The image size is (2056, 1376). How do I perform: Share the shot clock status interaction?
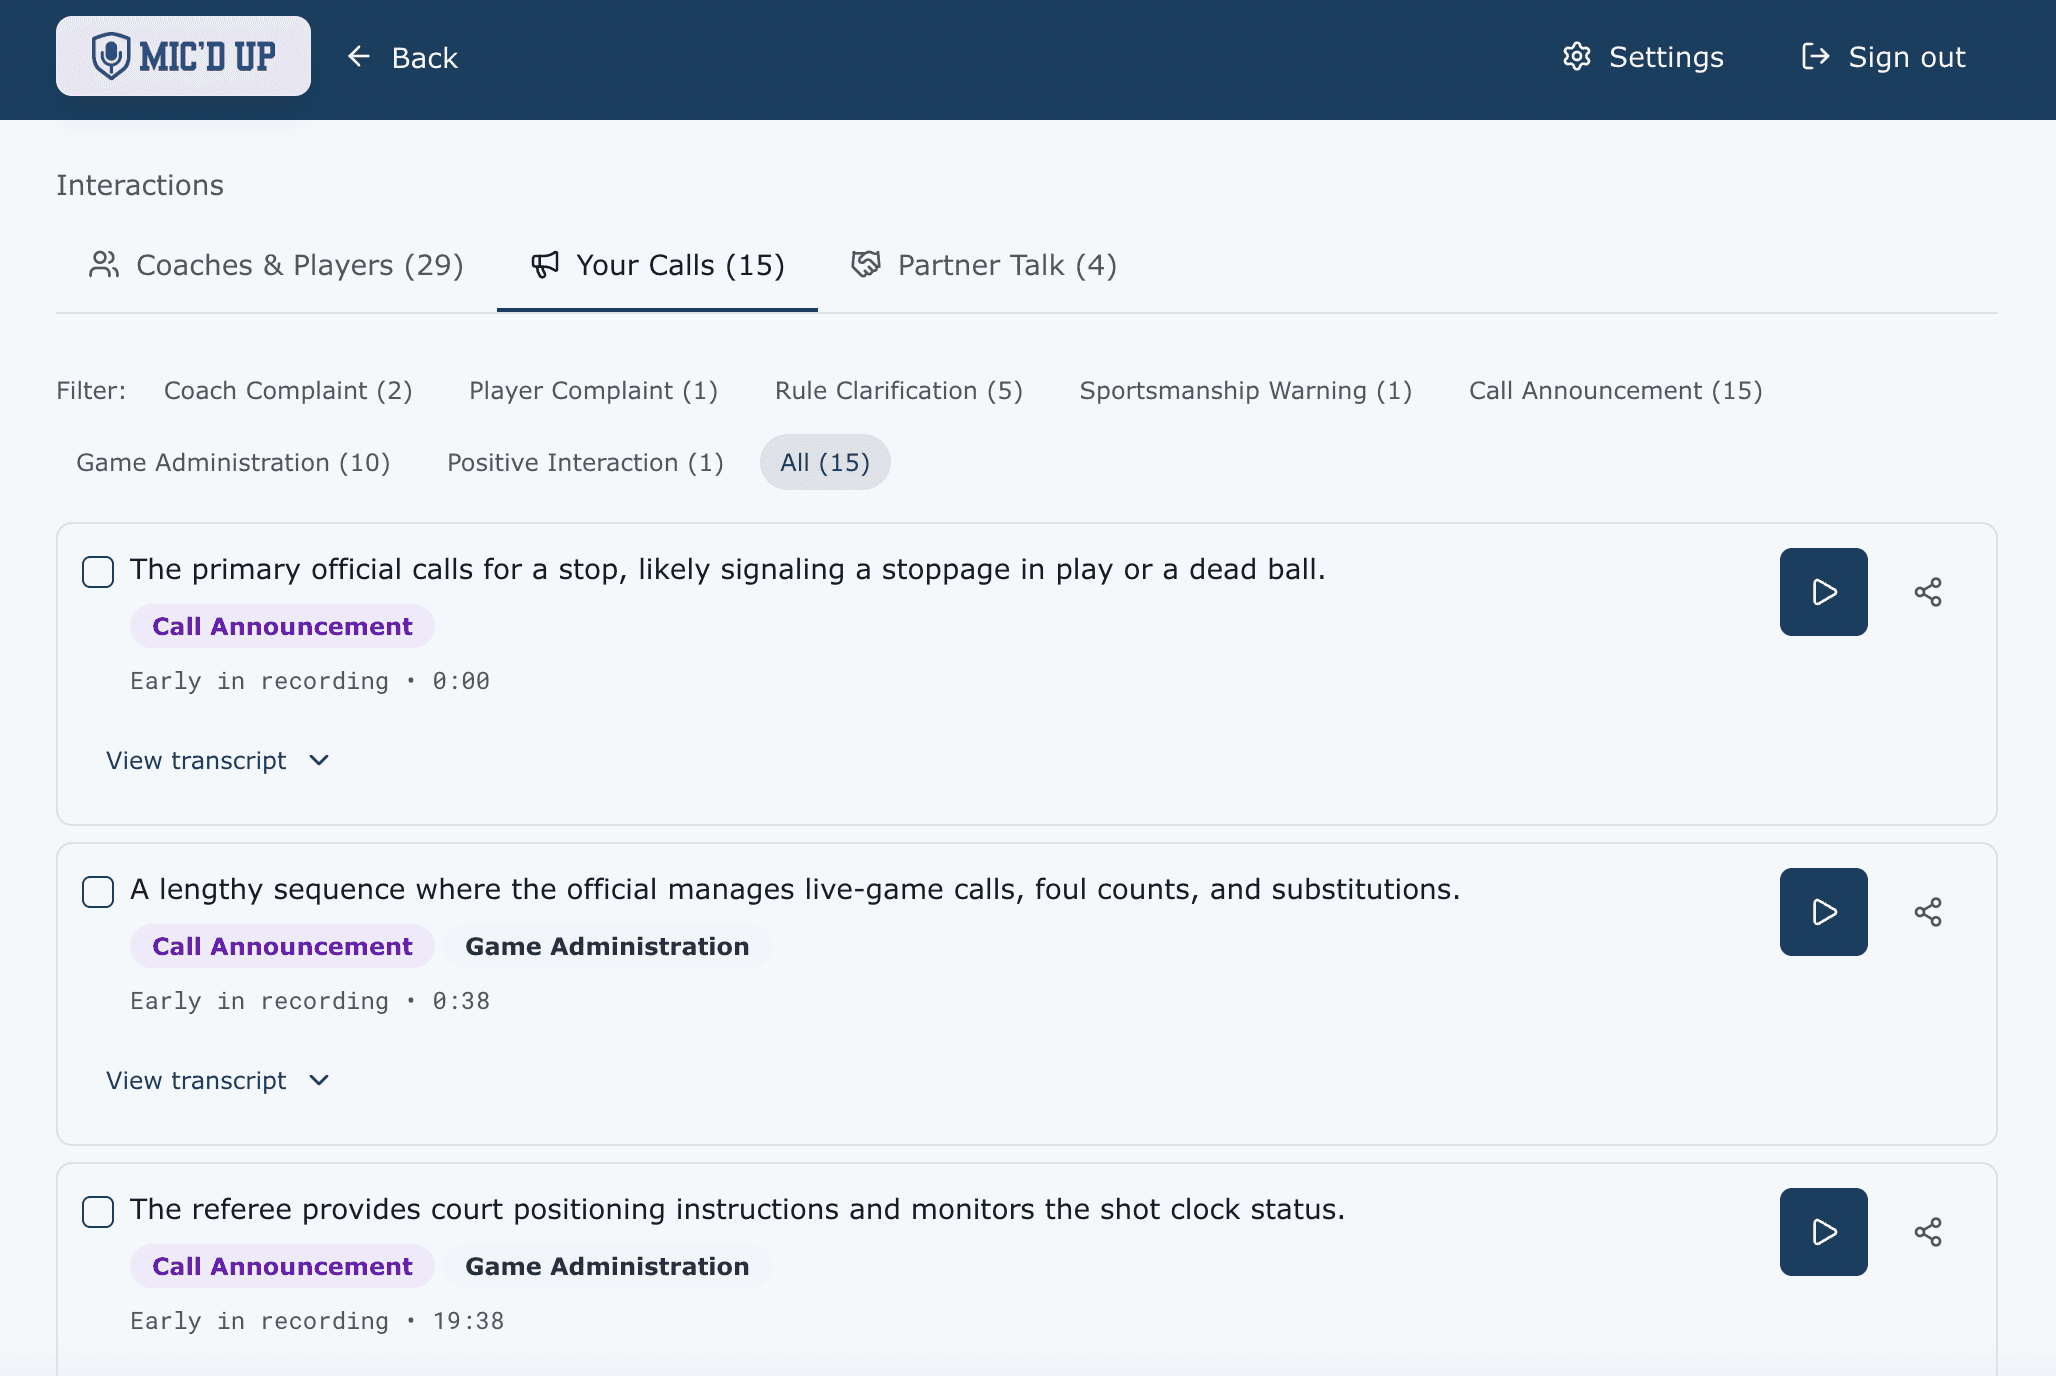pyautogui.click(x=1928, y=1232)
